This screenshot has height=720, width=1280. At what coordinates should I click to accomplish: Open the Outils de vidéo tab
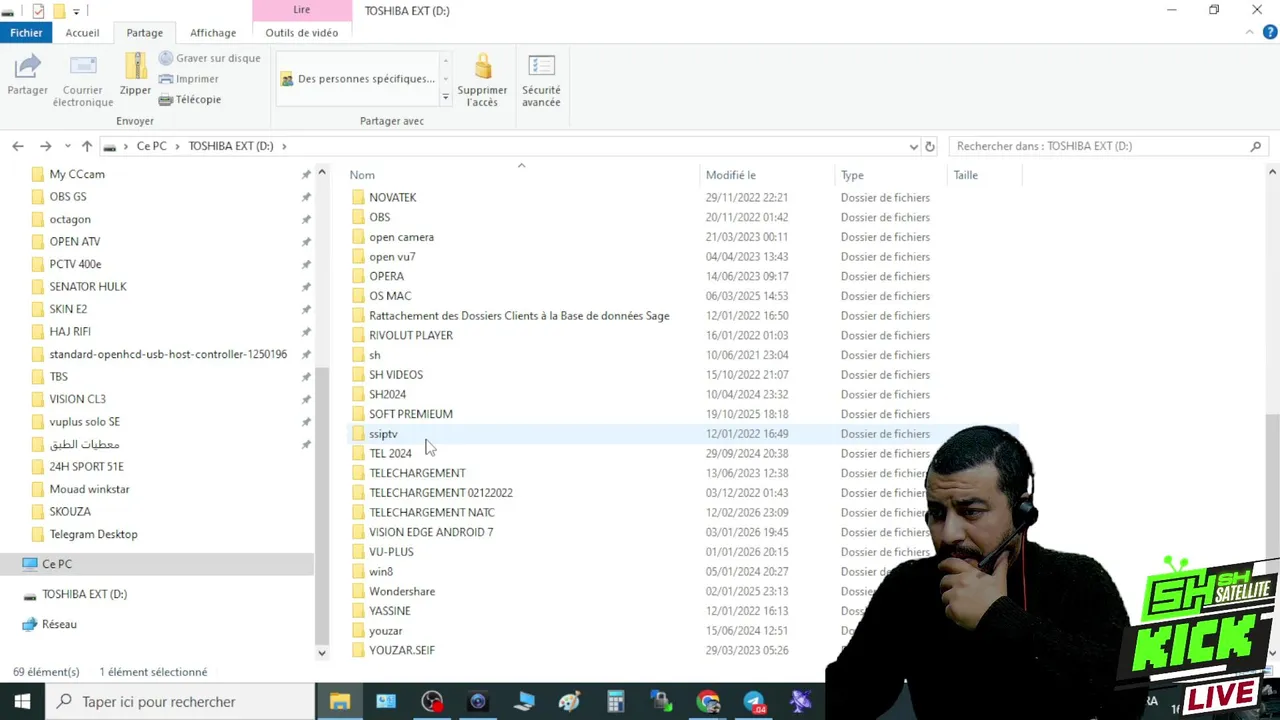point(302,32)
